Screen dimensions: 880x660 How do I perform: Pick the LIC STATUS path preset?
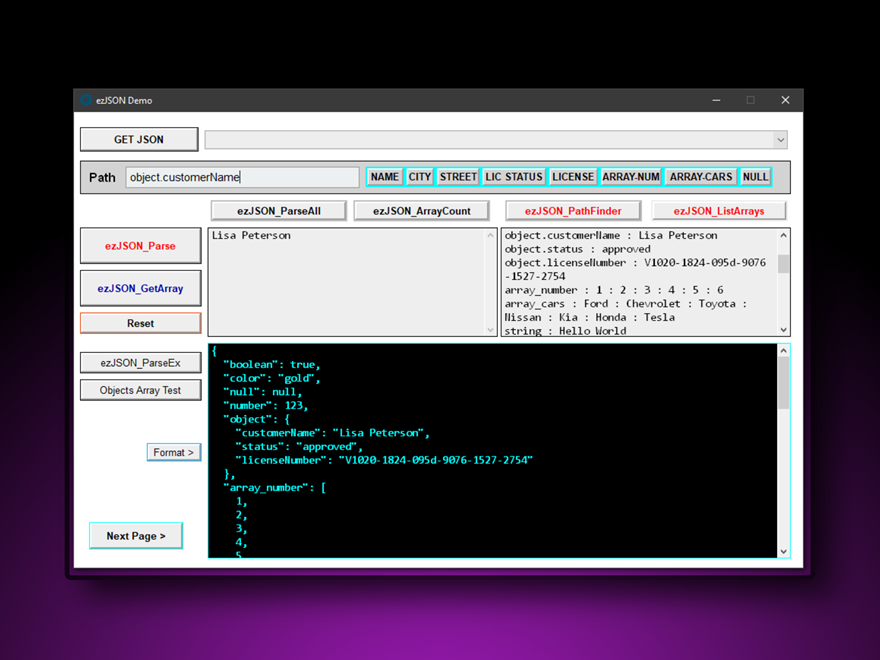click(x=514, y=177)
